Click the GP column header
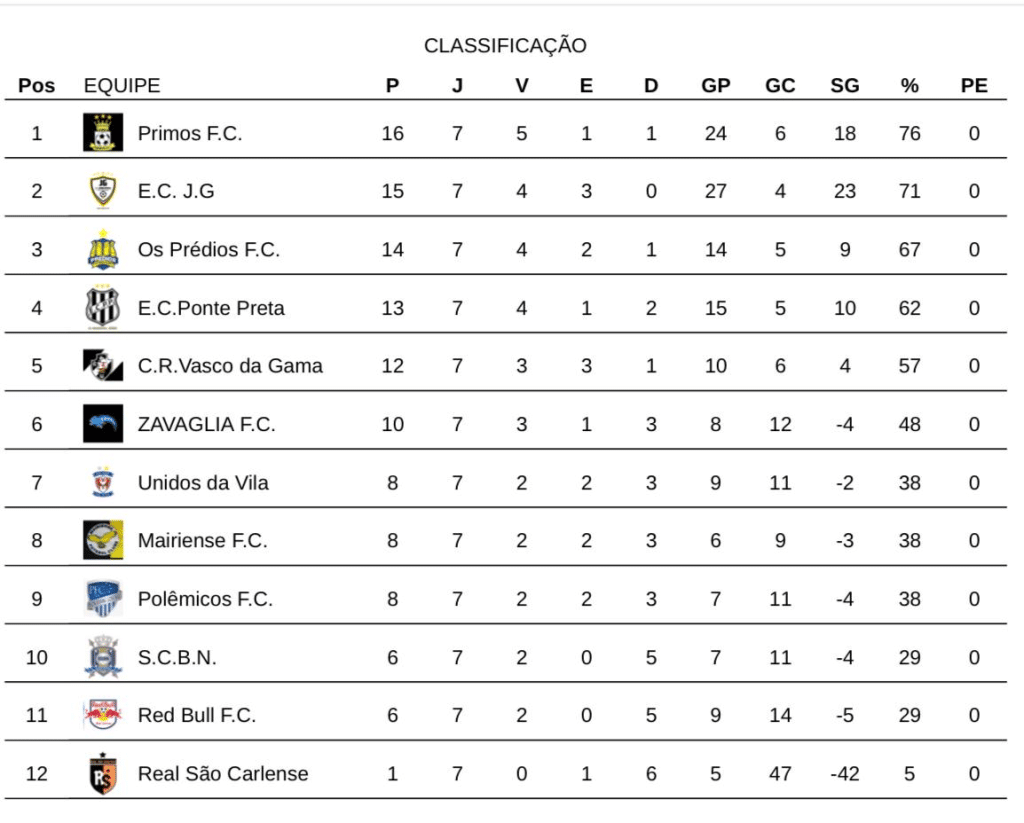 (716, 86)
